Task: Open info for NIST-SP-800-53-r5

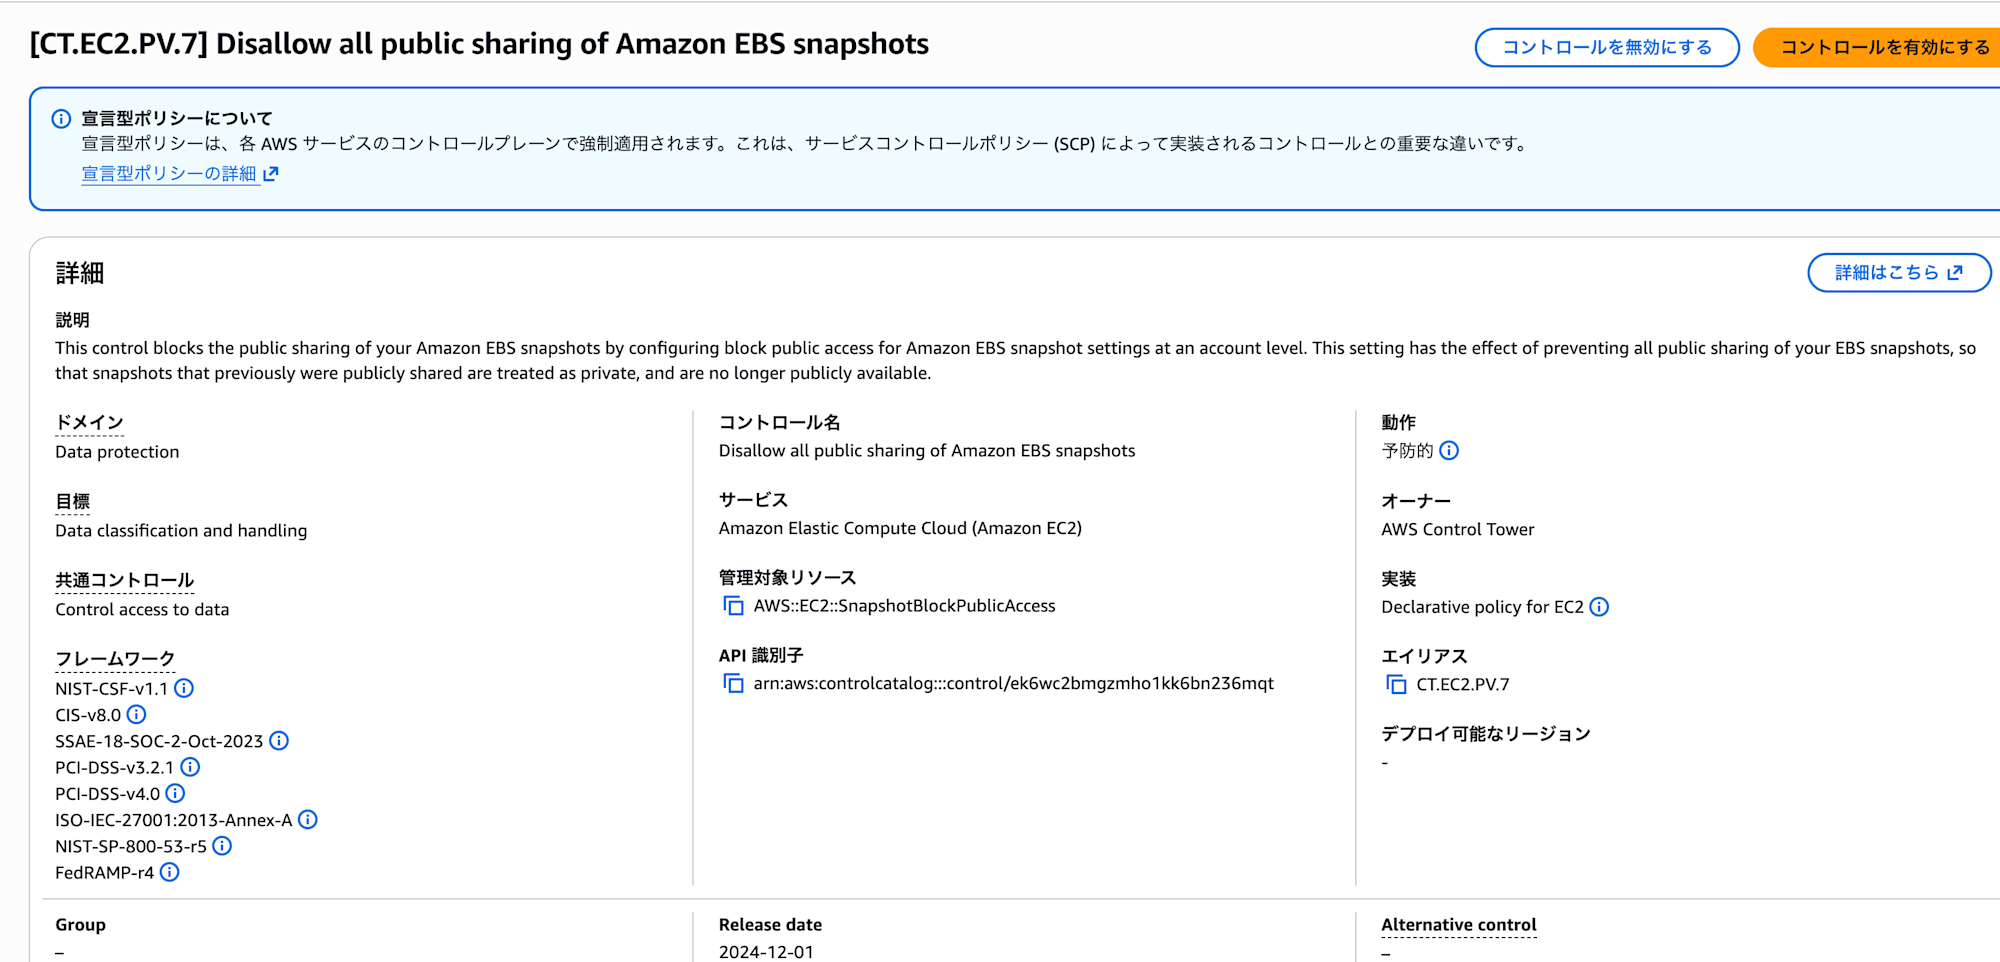Action: tap(222, 846)
